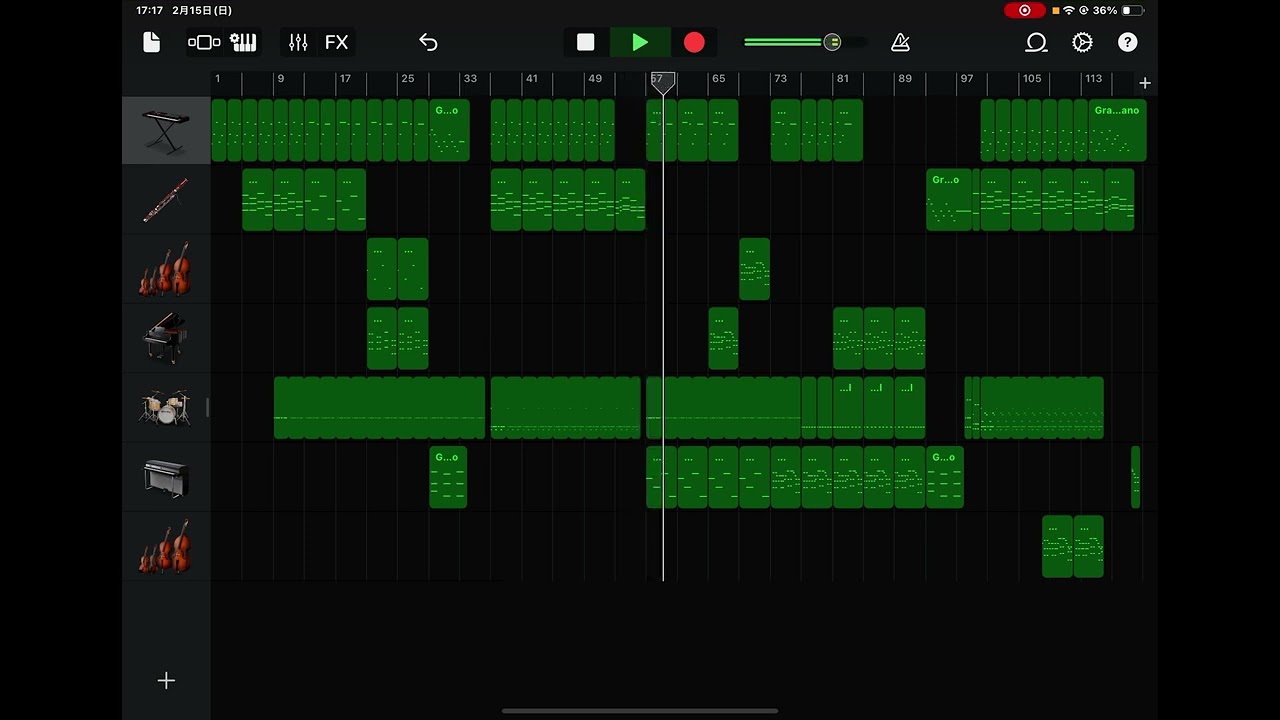Select the bassoon track header

tap(166, 200)
